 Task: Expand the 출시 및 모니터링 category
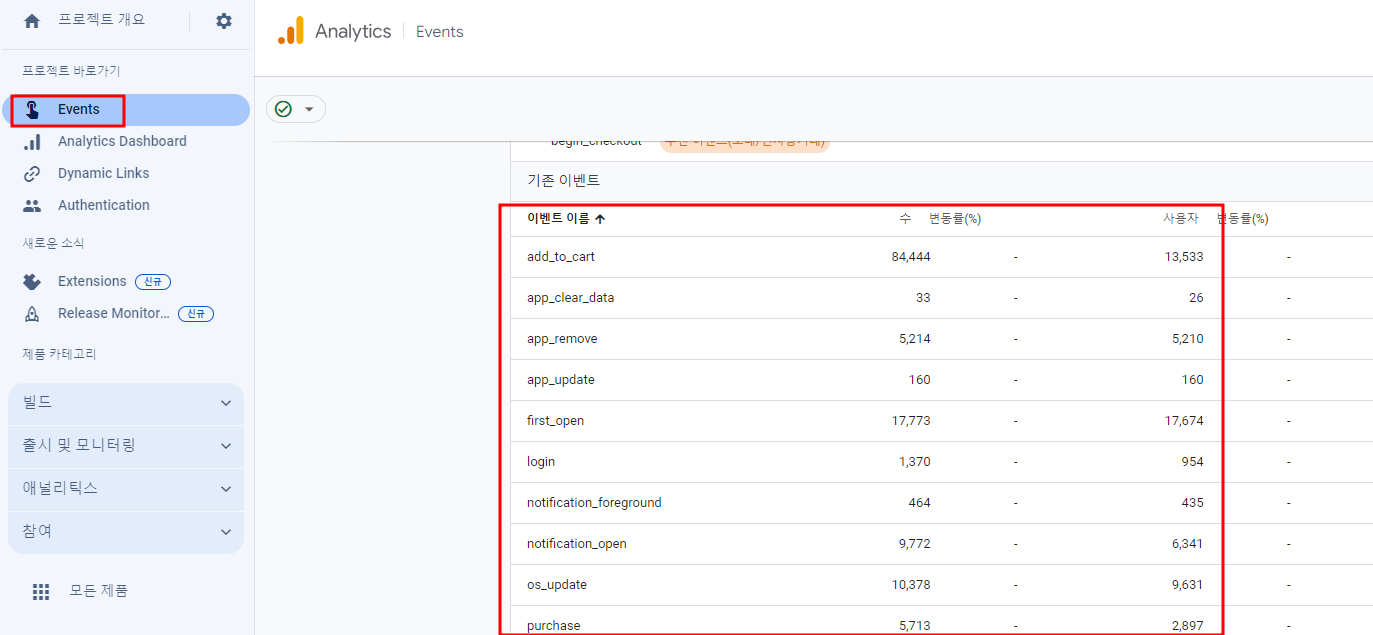point(126,446)
